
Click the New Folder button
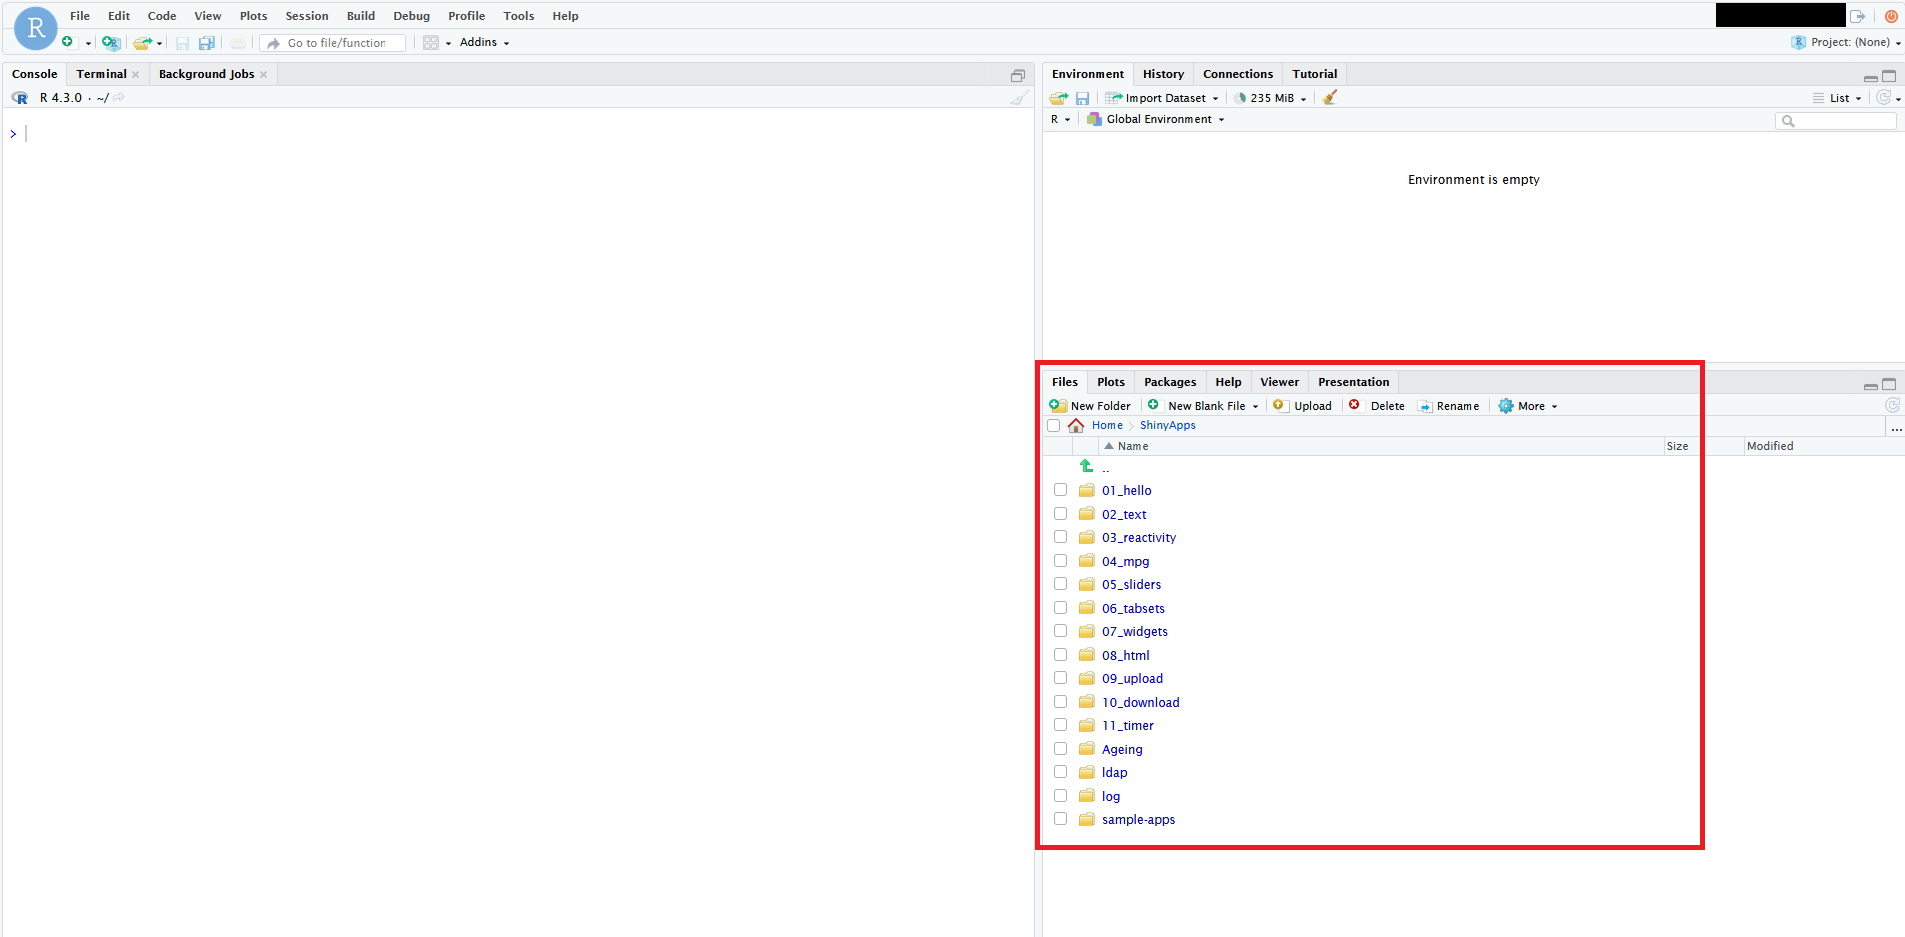(x=1090, y=406)
